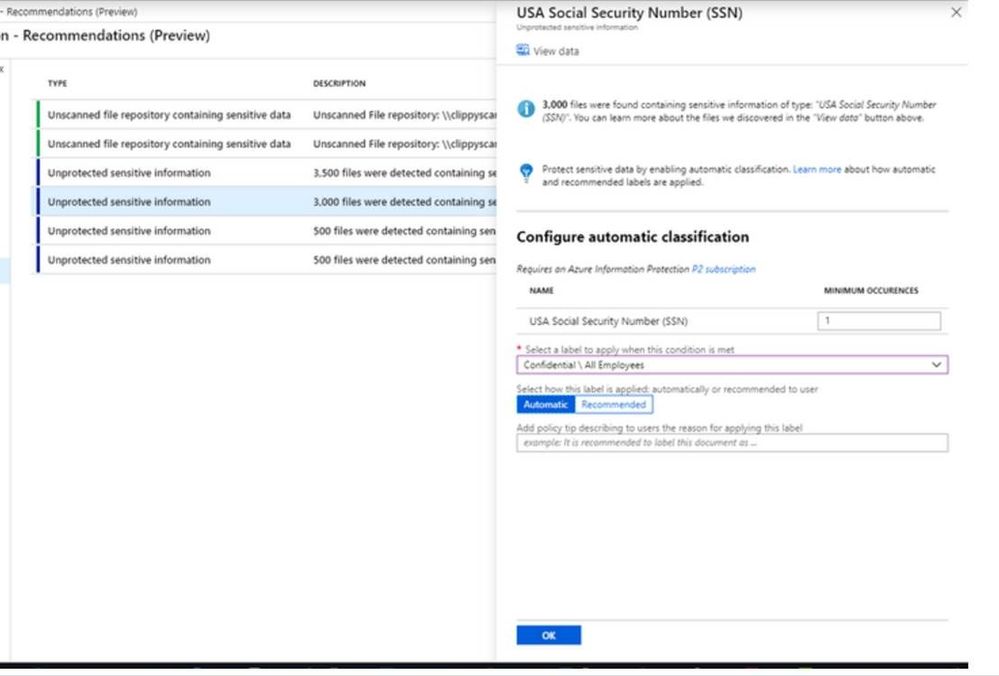Viewport: 999px width, 676px height.
Task: Select second Unscanned file repository row
Action: click(266, 144)
